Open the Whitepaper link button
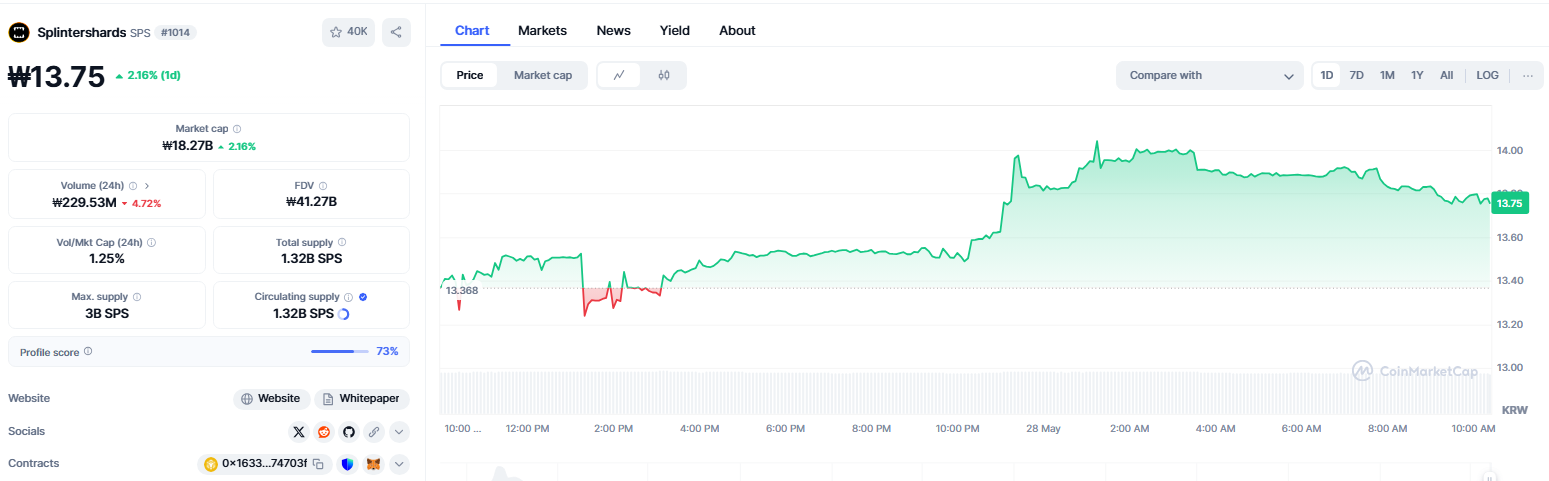Screen dimensions: 1549x481 [361, 399]
